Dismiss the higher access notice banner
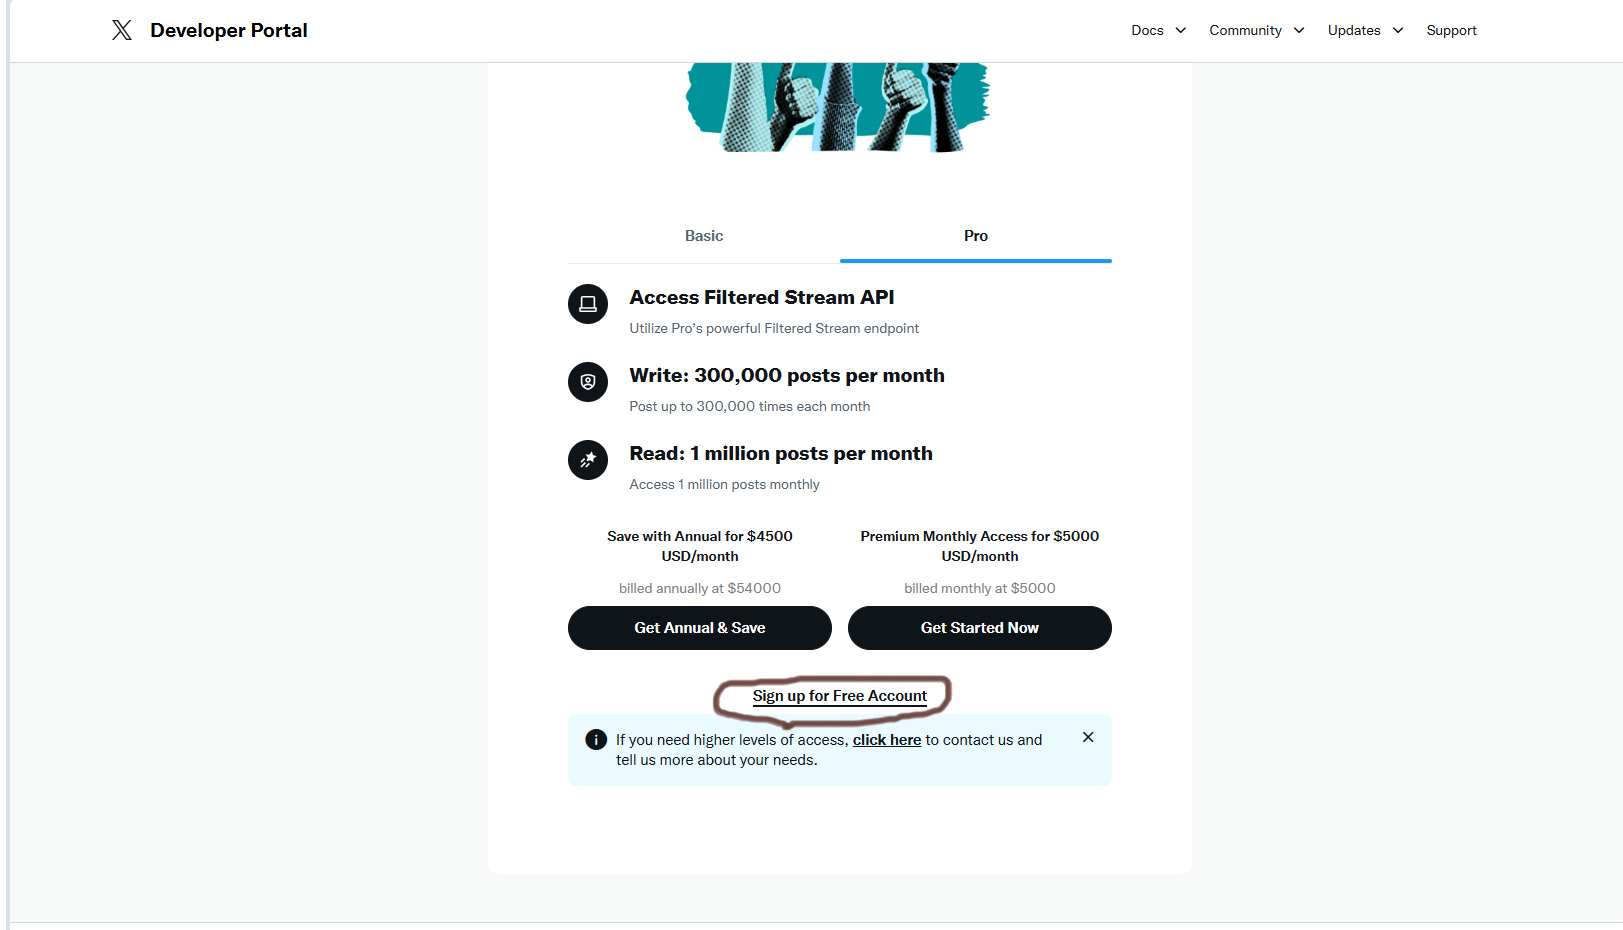Screen dimensions: 1623x930 1088,737
